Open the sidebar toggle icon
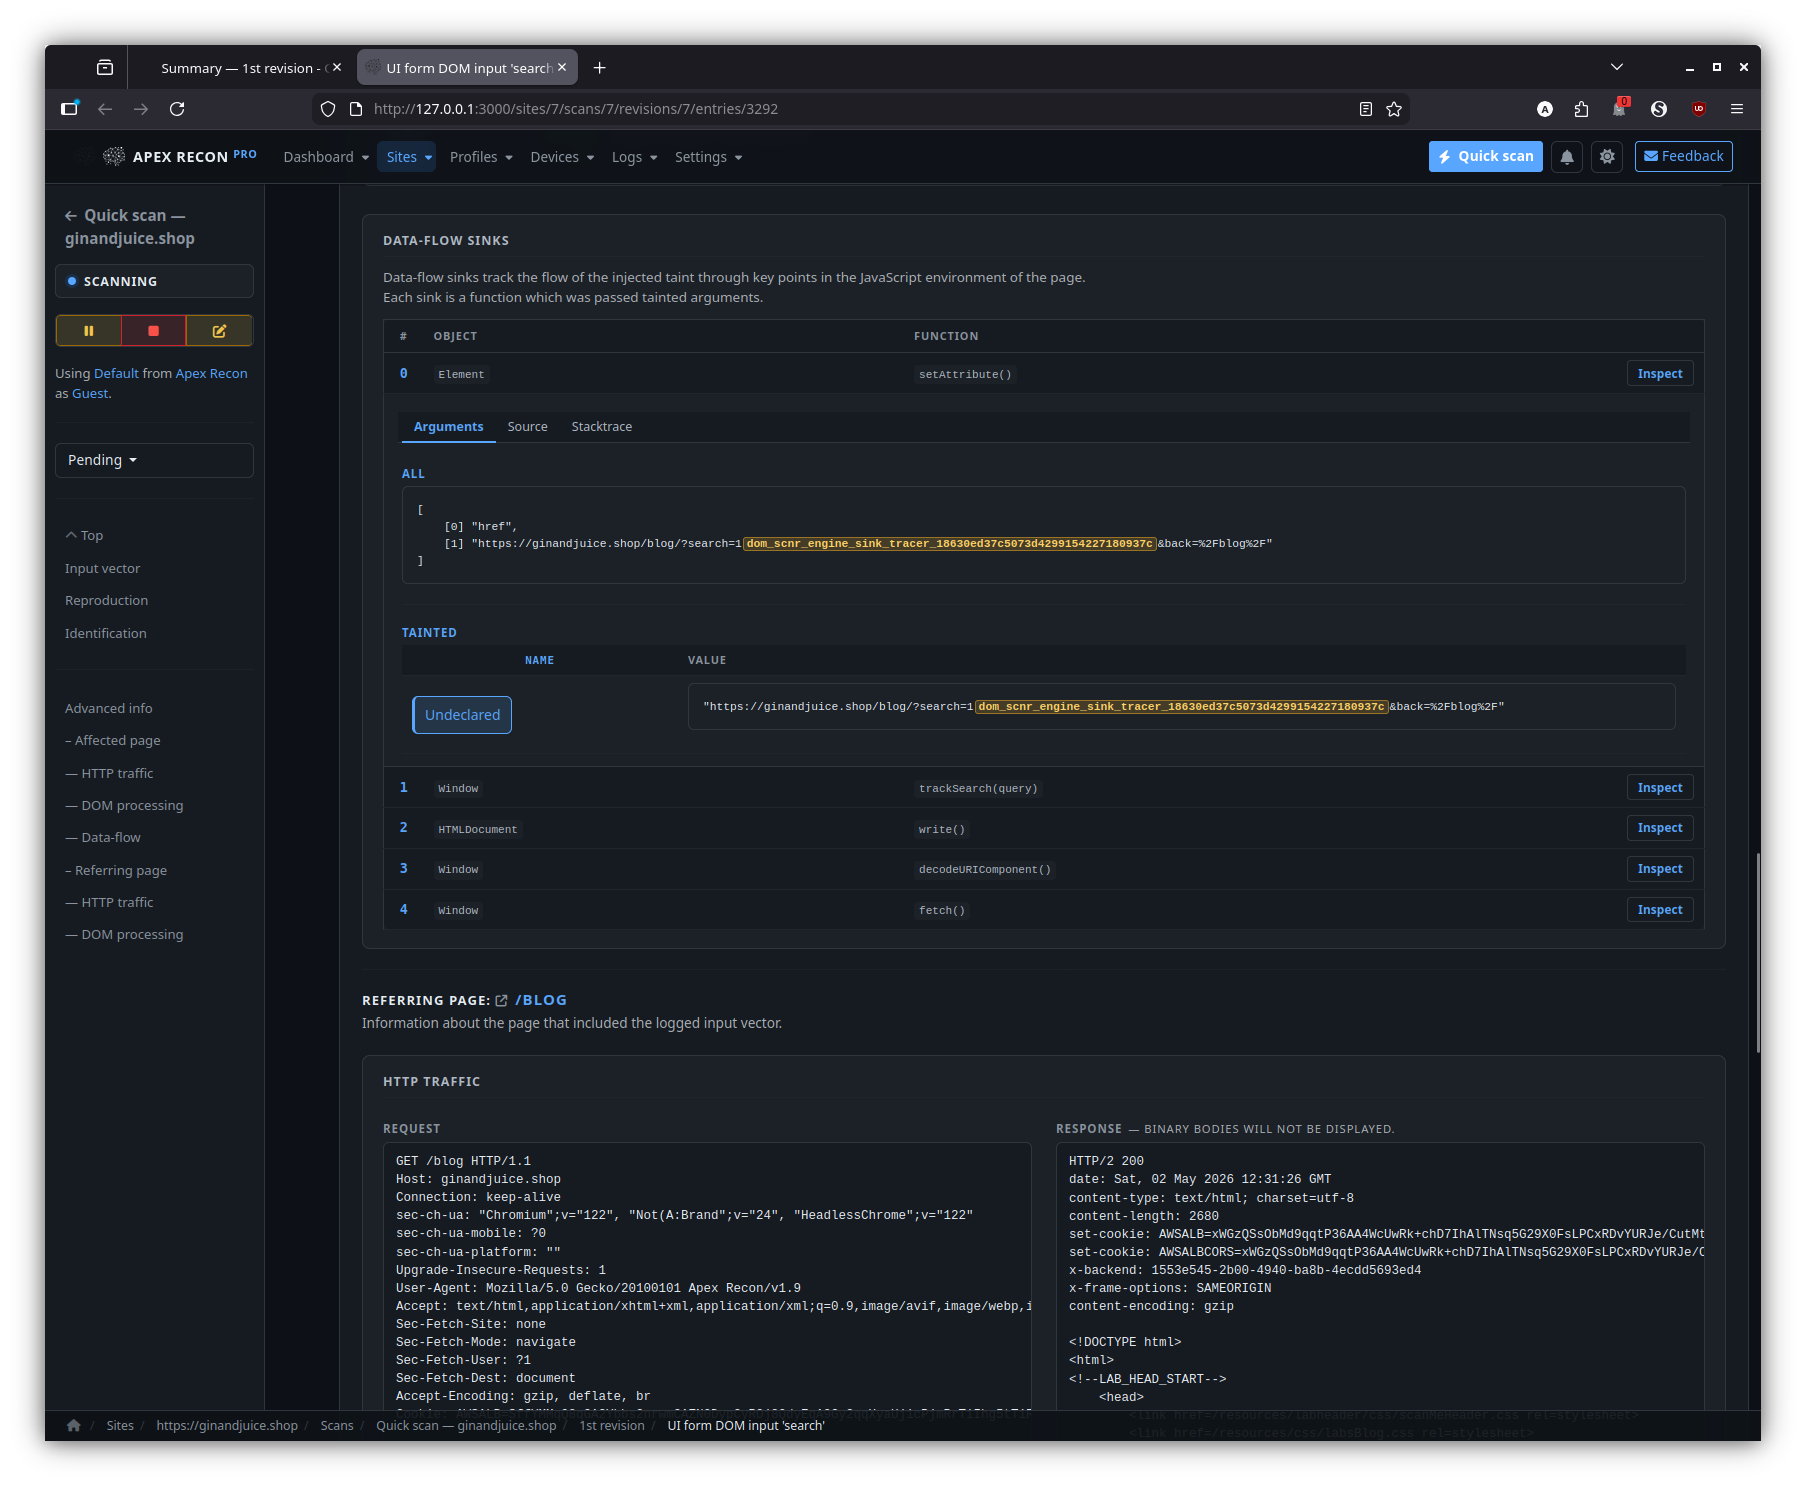The width and height of the screenshot is (1806, 1486). pyautogui.click(x=69, y=109)
